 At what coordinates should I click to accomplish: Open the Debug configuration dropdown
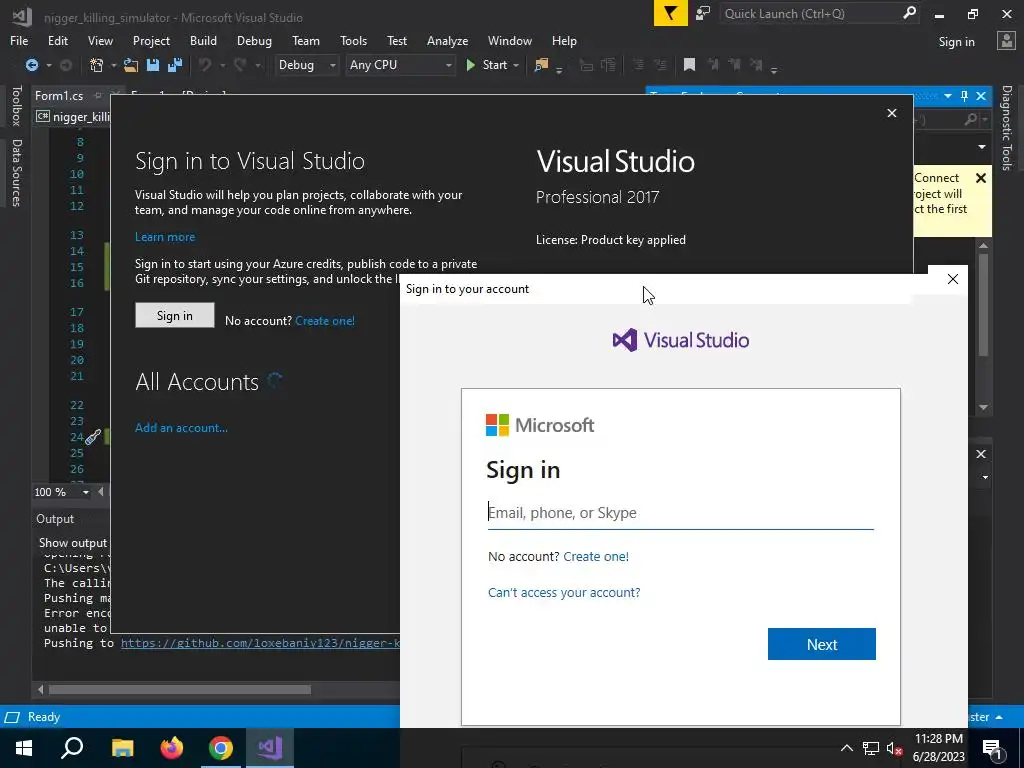pos(306,65)
